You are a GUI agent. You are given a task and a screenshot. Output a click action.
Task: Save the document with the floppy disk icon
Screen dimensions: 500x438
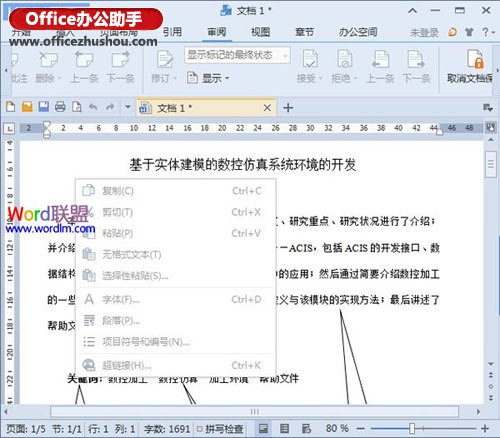tap(44, 107)
